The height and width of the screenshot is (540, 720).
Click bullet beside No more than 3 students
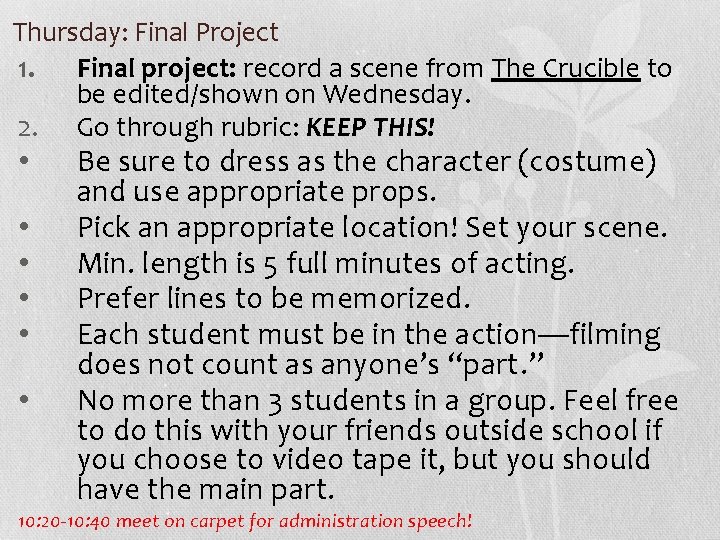[x=24, y=399]
